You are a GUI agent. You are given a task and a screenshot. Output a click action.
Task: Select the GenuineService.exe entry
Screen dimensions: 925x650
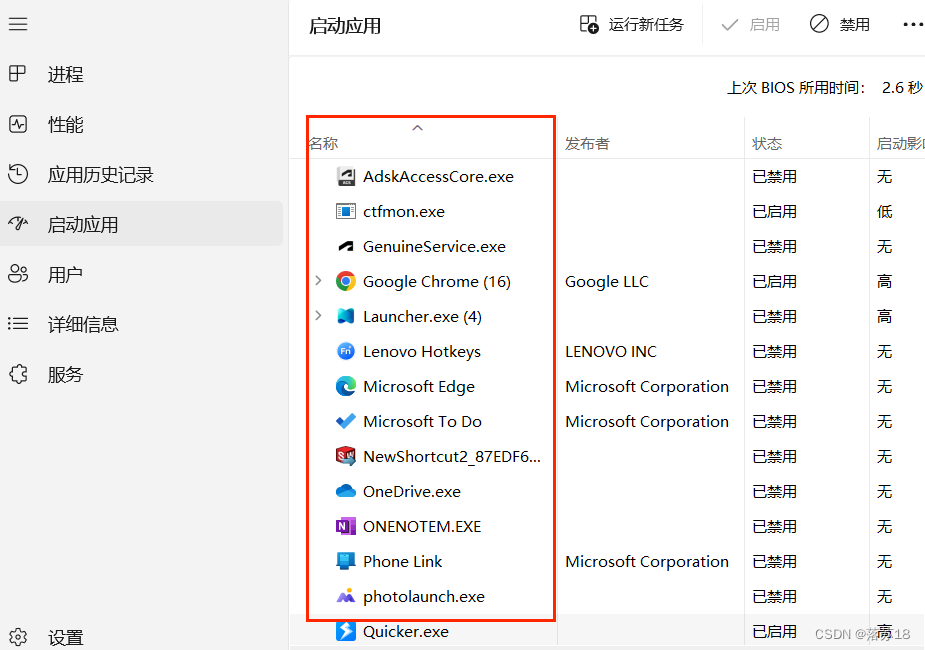click(434, 247)
